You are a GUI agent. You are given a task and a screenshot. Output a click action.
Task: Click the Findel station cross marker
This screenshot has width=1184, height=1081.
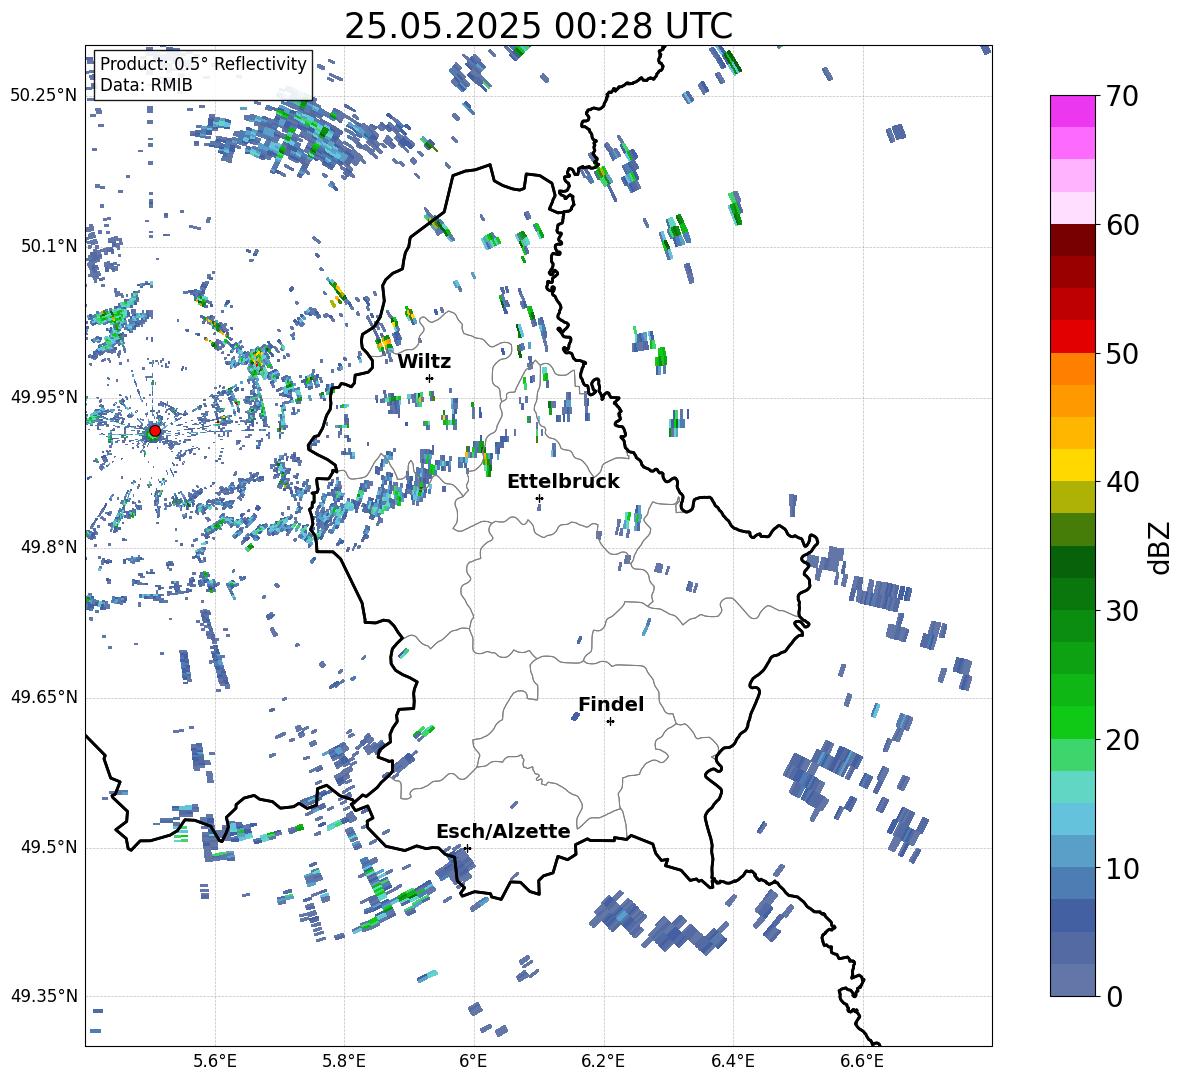pos(610,722)
